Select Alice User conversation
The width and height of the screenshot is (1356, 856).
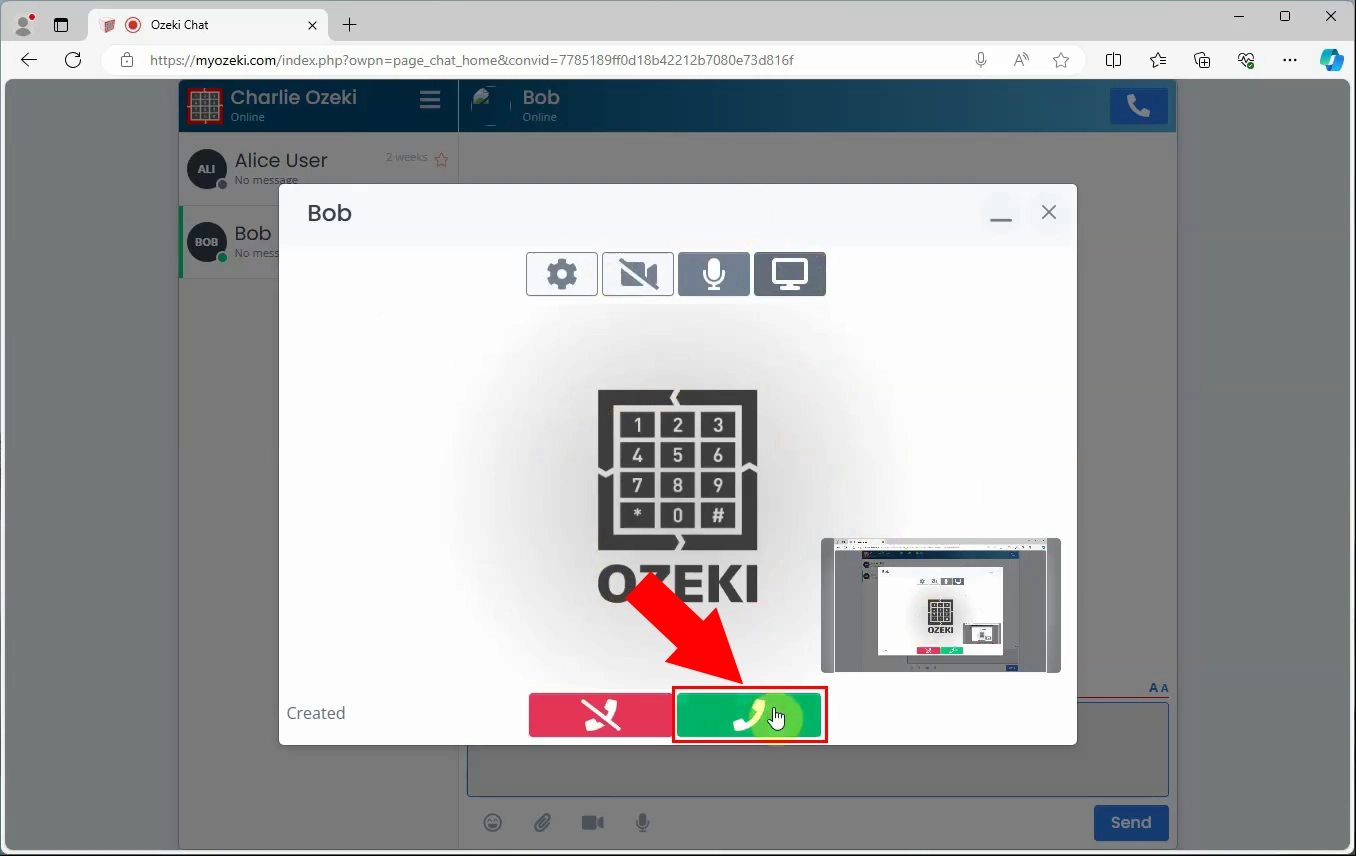pos(319,169)
